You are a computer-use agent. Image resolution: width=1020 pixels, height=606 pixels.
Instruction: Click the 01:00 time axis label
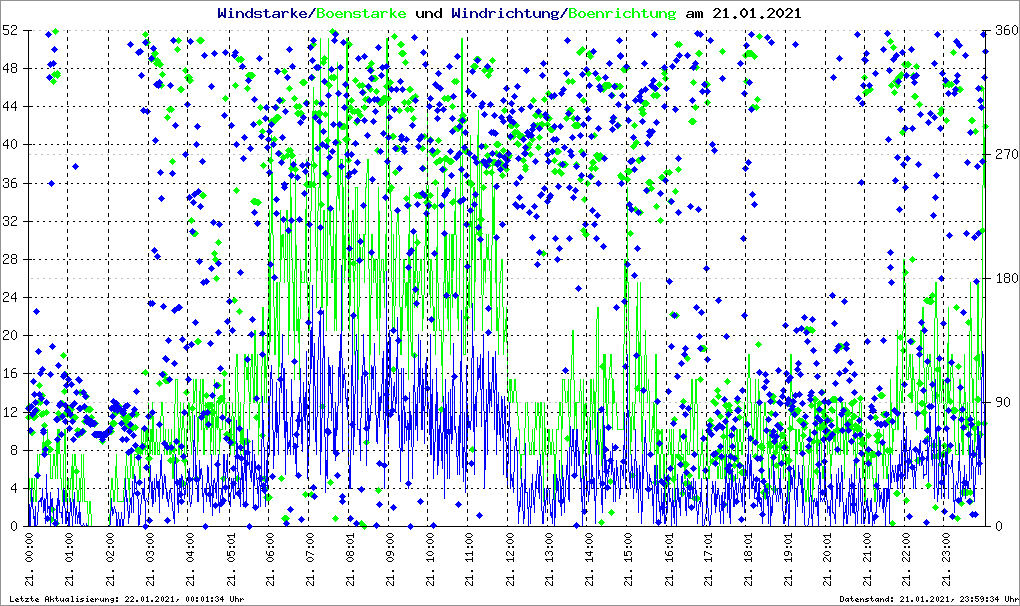tap(69, 559)
